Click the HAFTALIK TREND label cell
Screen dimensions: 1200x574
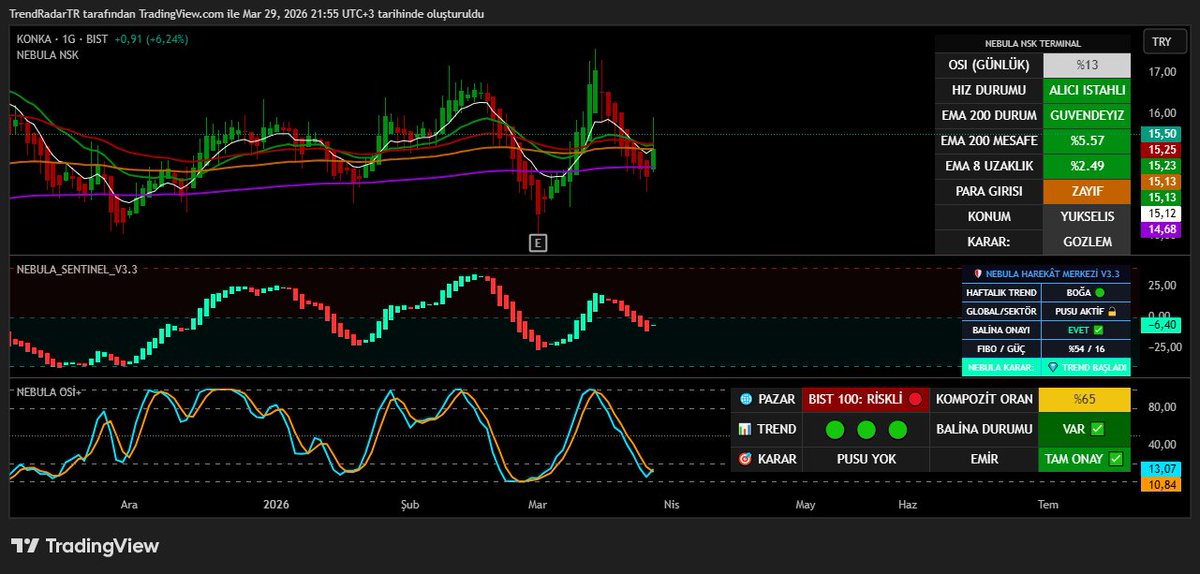click(x=1000, y=293)
